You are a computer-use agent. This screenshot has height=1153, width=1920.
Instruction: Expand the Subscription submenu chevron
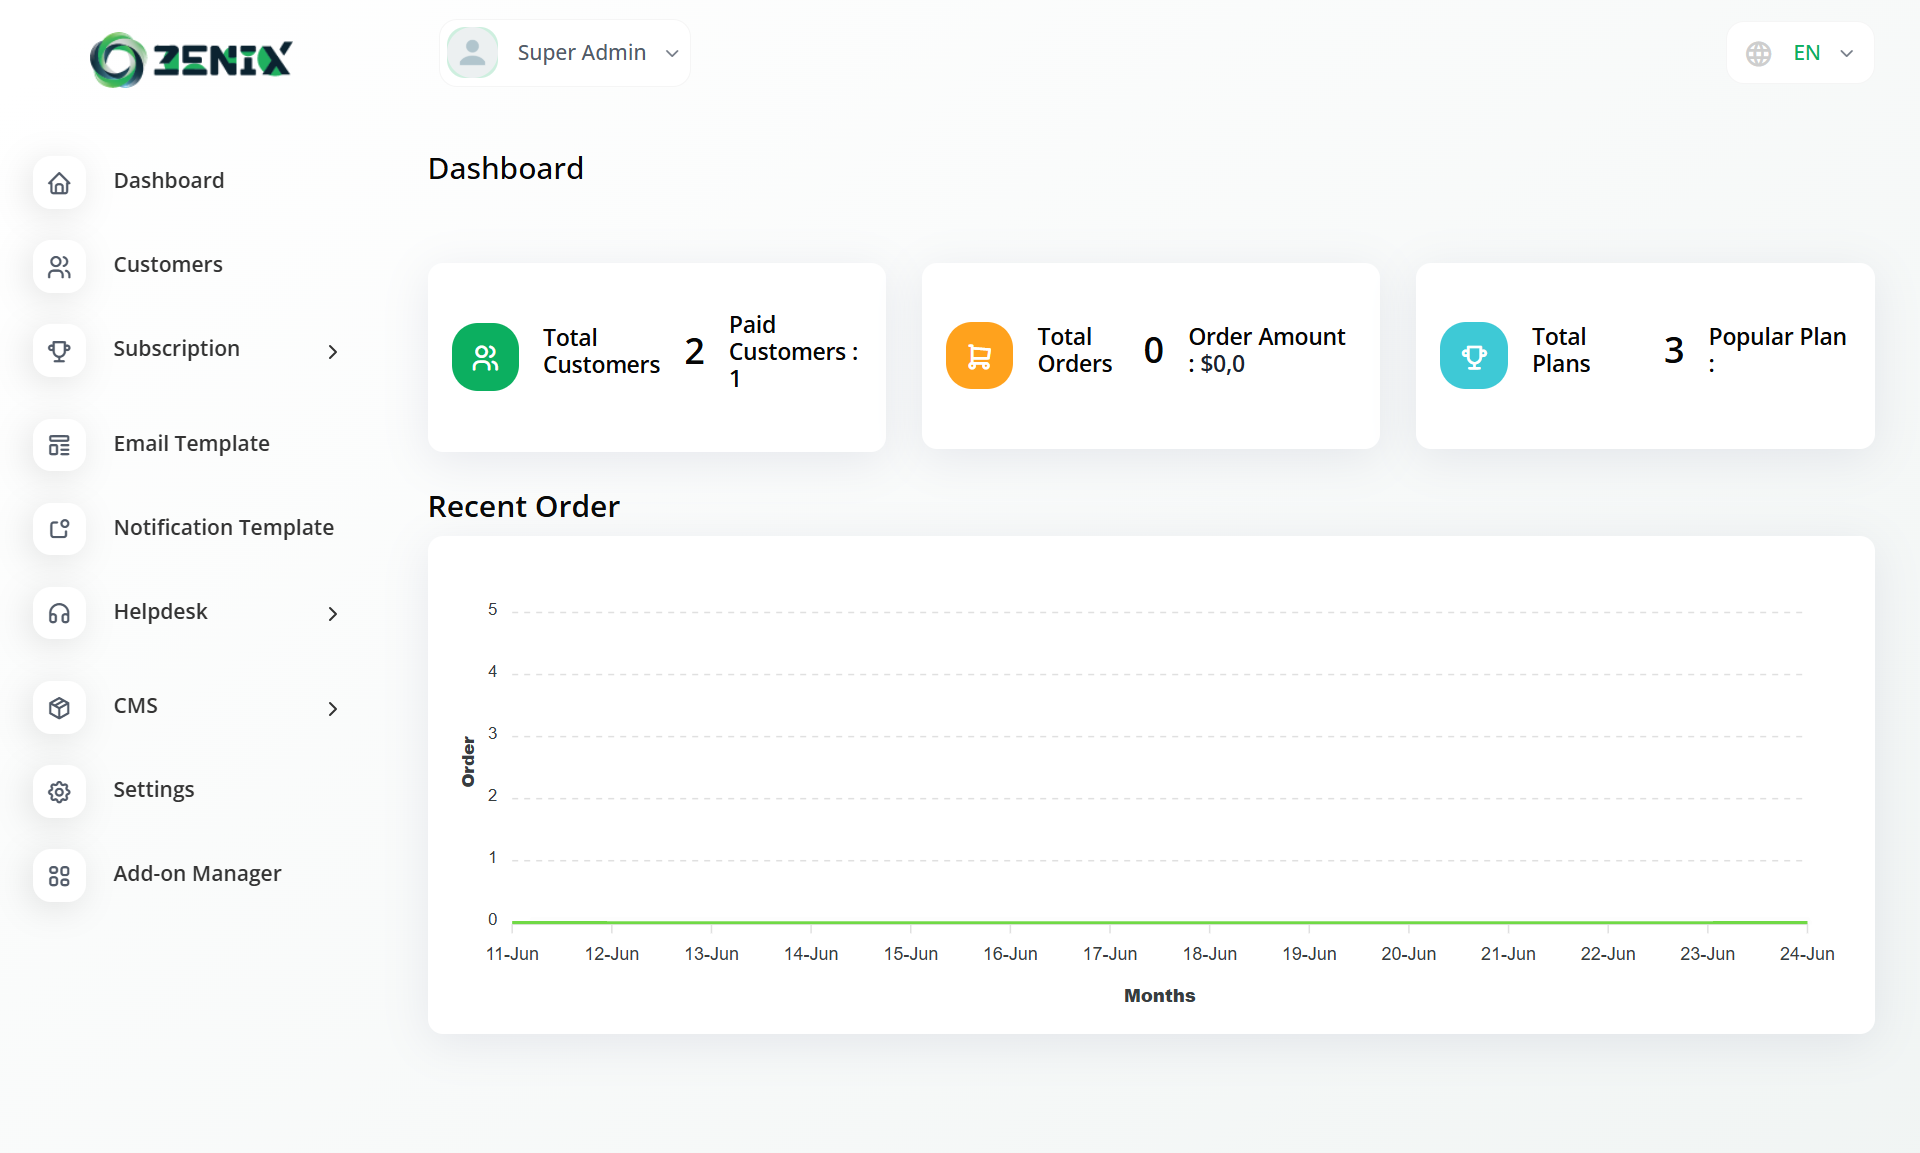pyautogui.click(x=333, y=352)
